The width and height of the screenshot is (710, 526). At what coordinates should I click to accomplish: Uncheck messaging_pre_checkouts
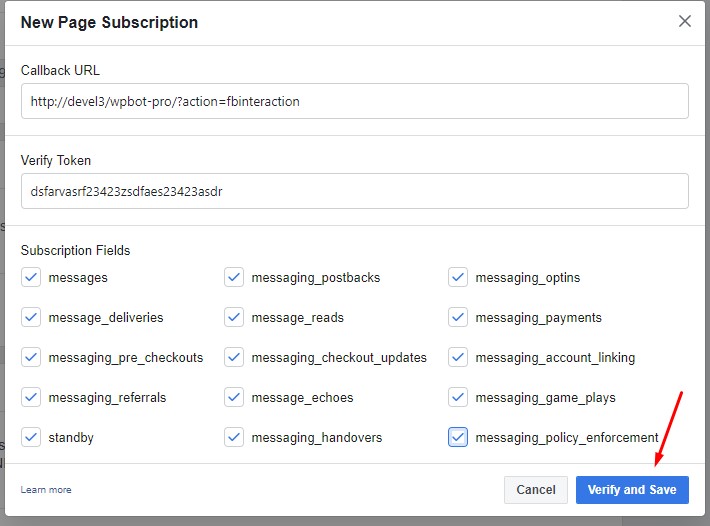coord(31,357)
